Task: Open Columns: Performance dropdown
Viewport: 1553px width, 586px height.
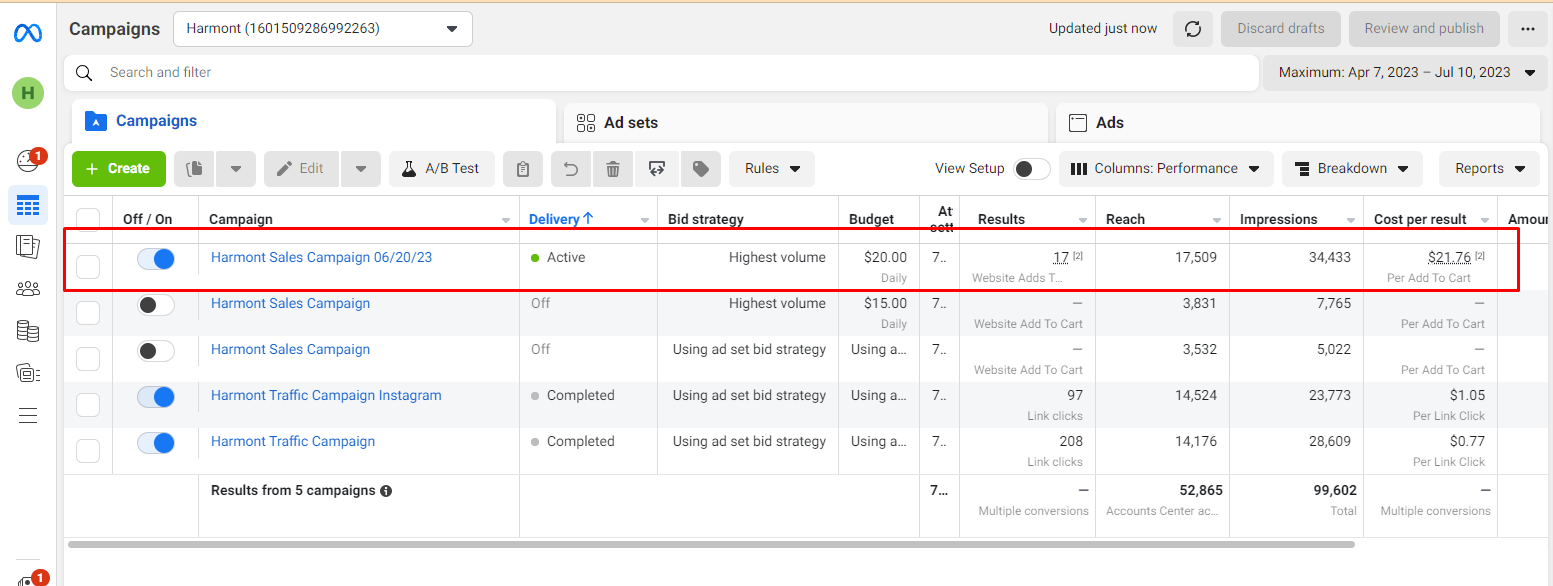Action: pyautogui.click(x=1166, y=169)
